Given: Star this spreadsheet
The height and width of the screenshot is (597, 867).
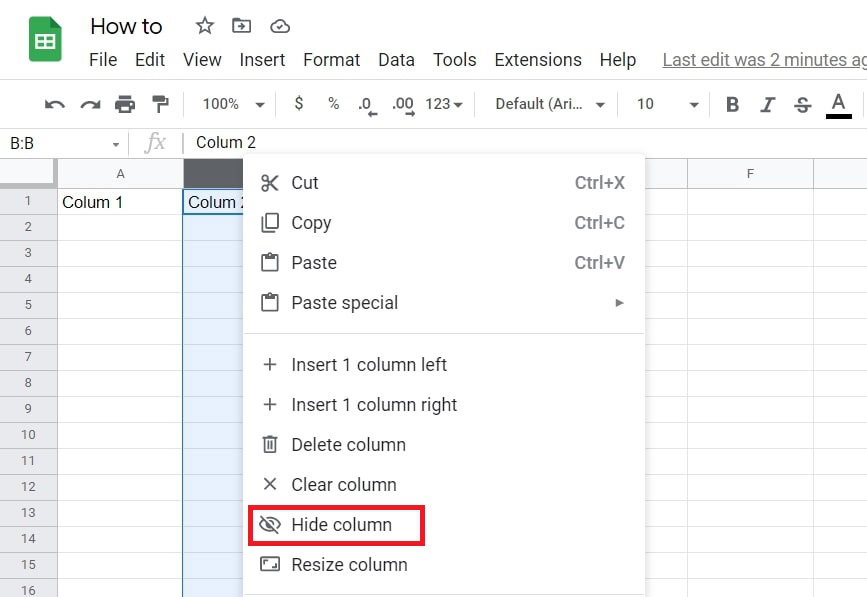Looking at the screenshot, I should point(204,26).
